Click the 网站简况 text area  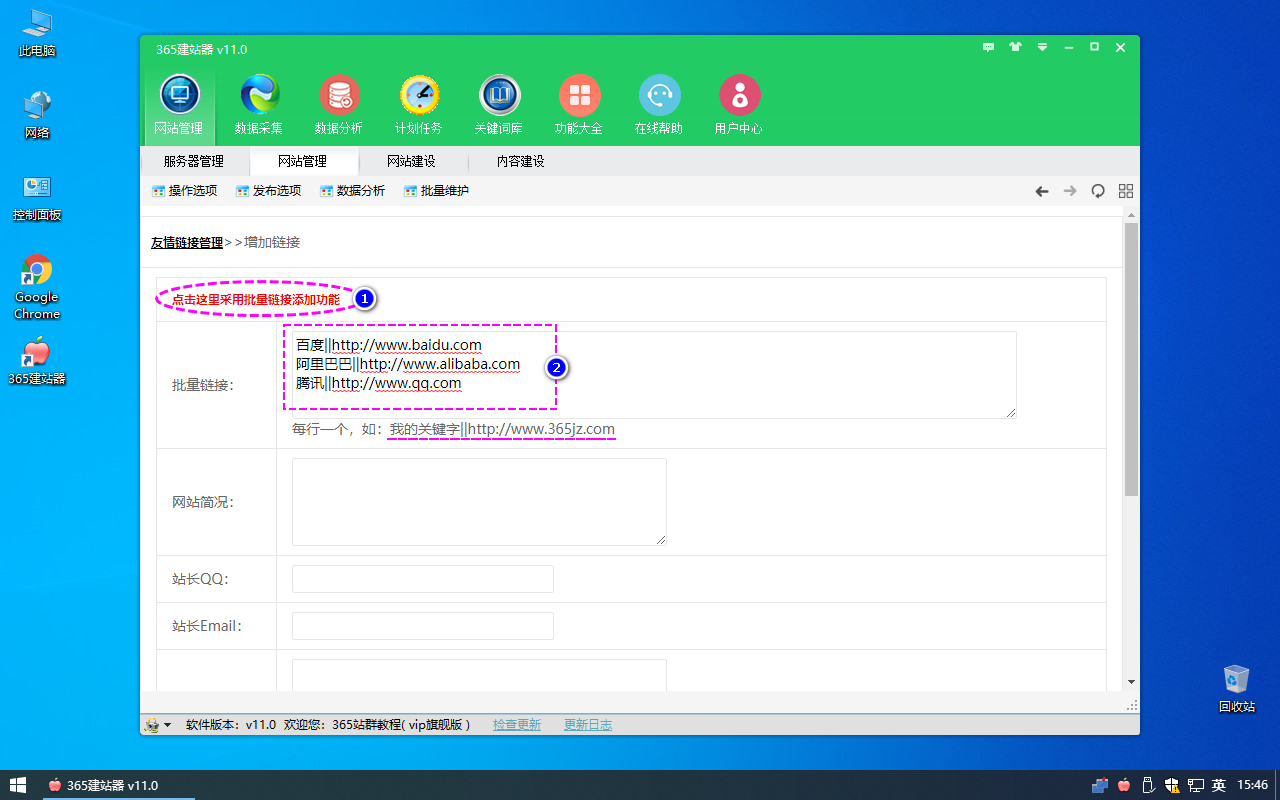click(x=479, y=502)
